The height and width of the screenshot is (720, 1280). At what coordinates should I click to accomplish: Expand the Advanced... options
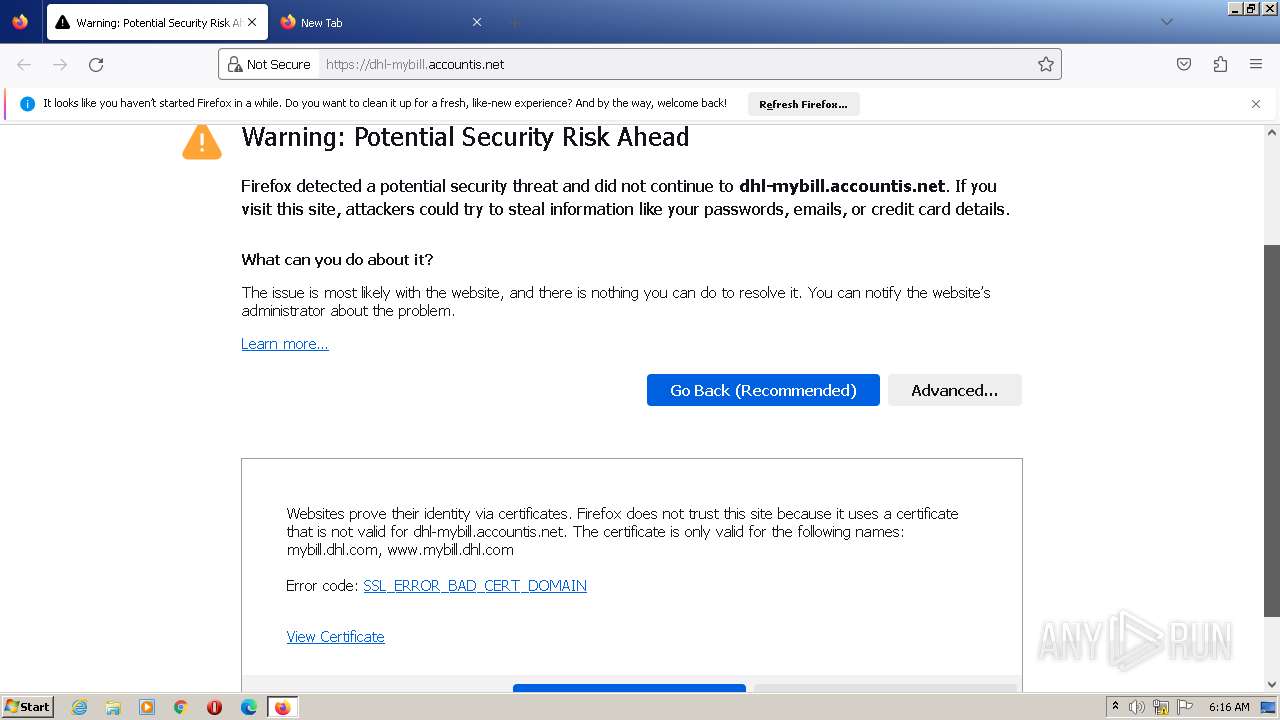(954, 390)
